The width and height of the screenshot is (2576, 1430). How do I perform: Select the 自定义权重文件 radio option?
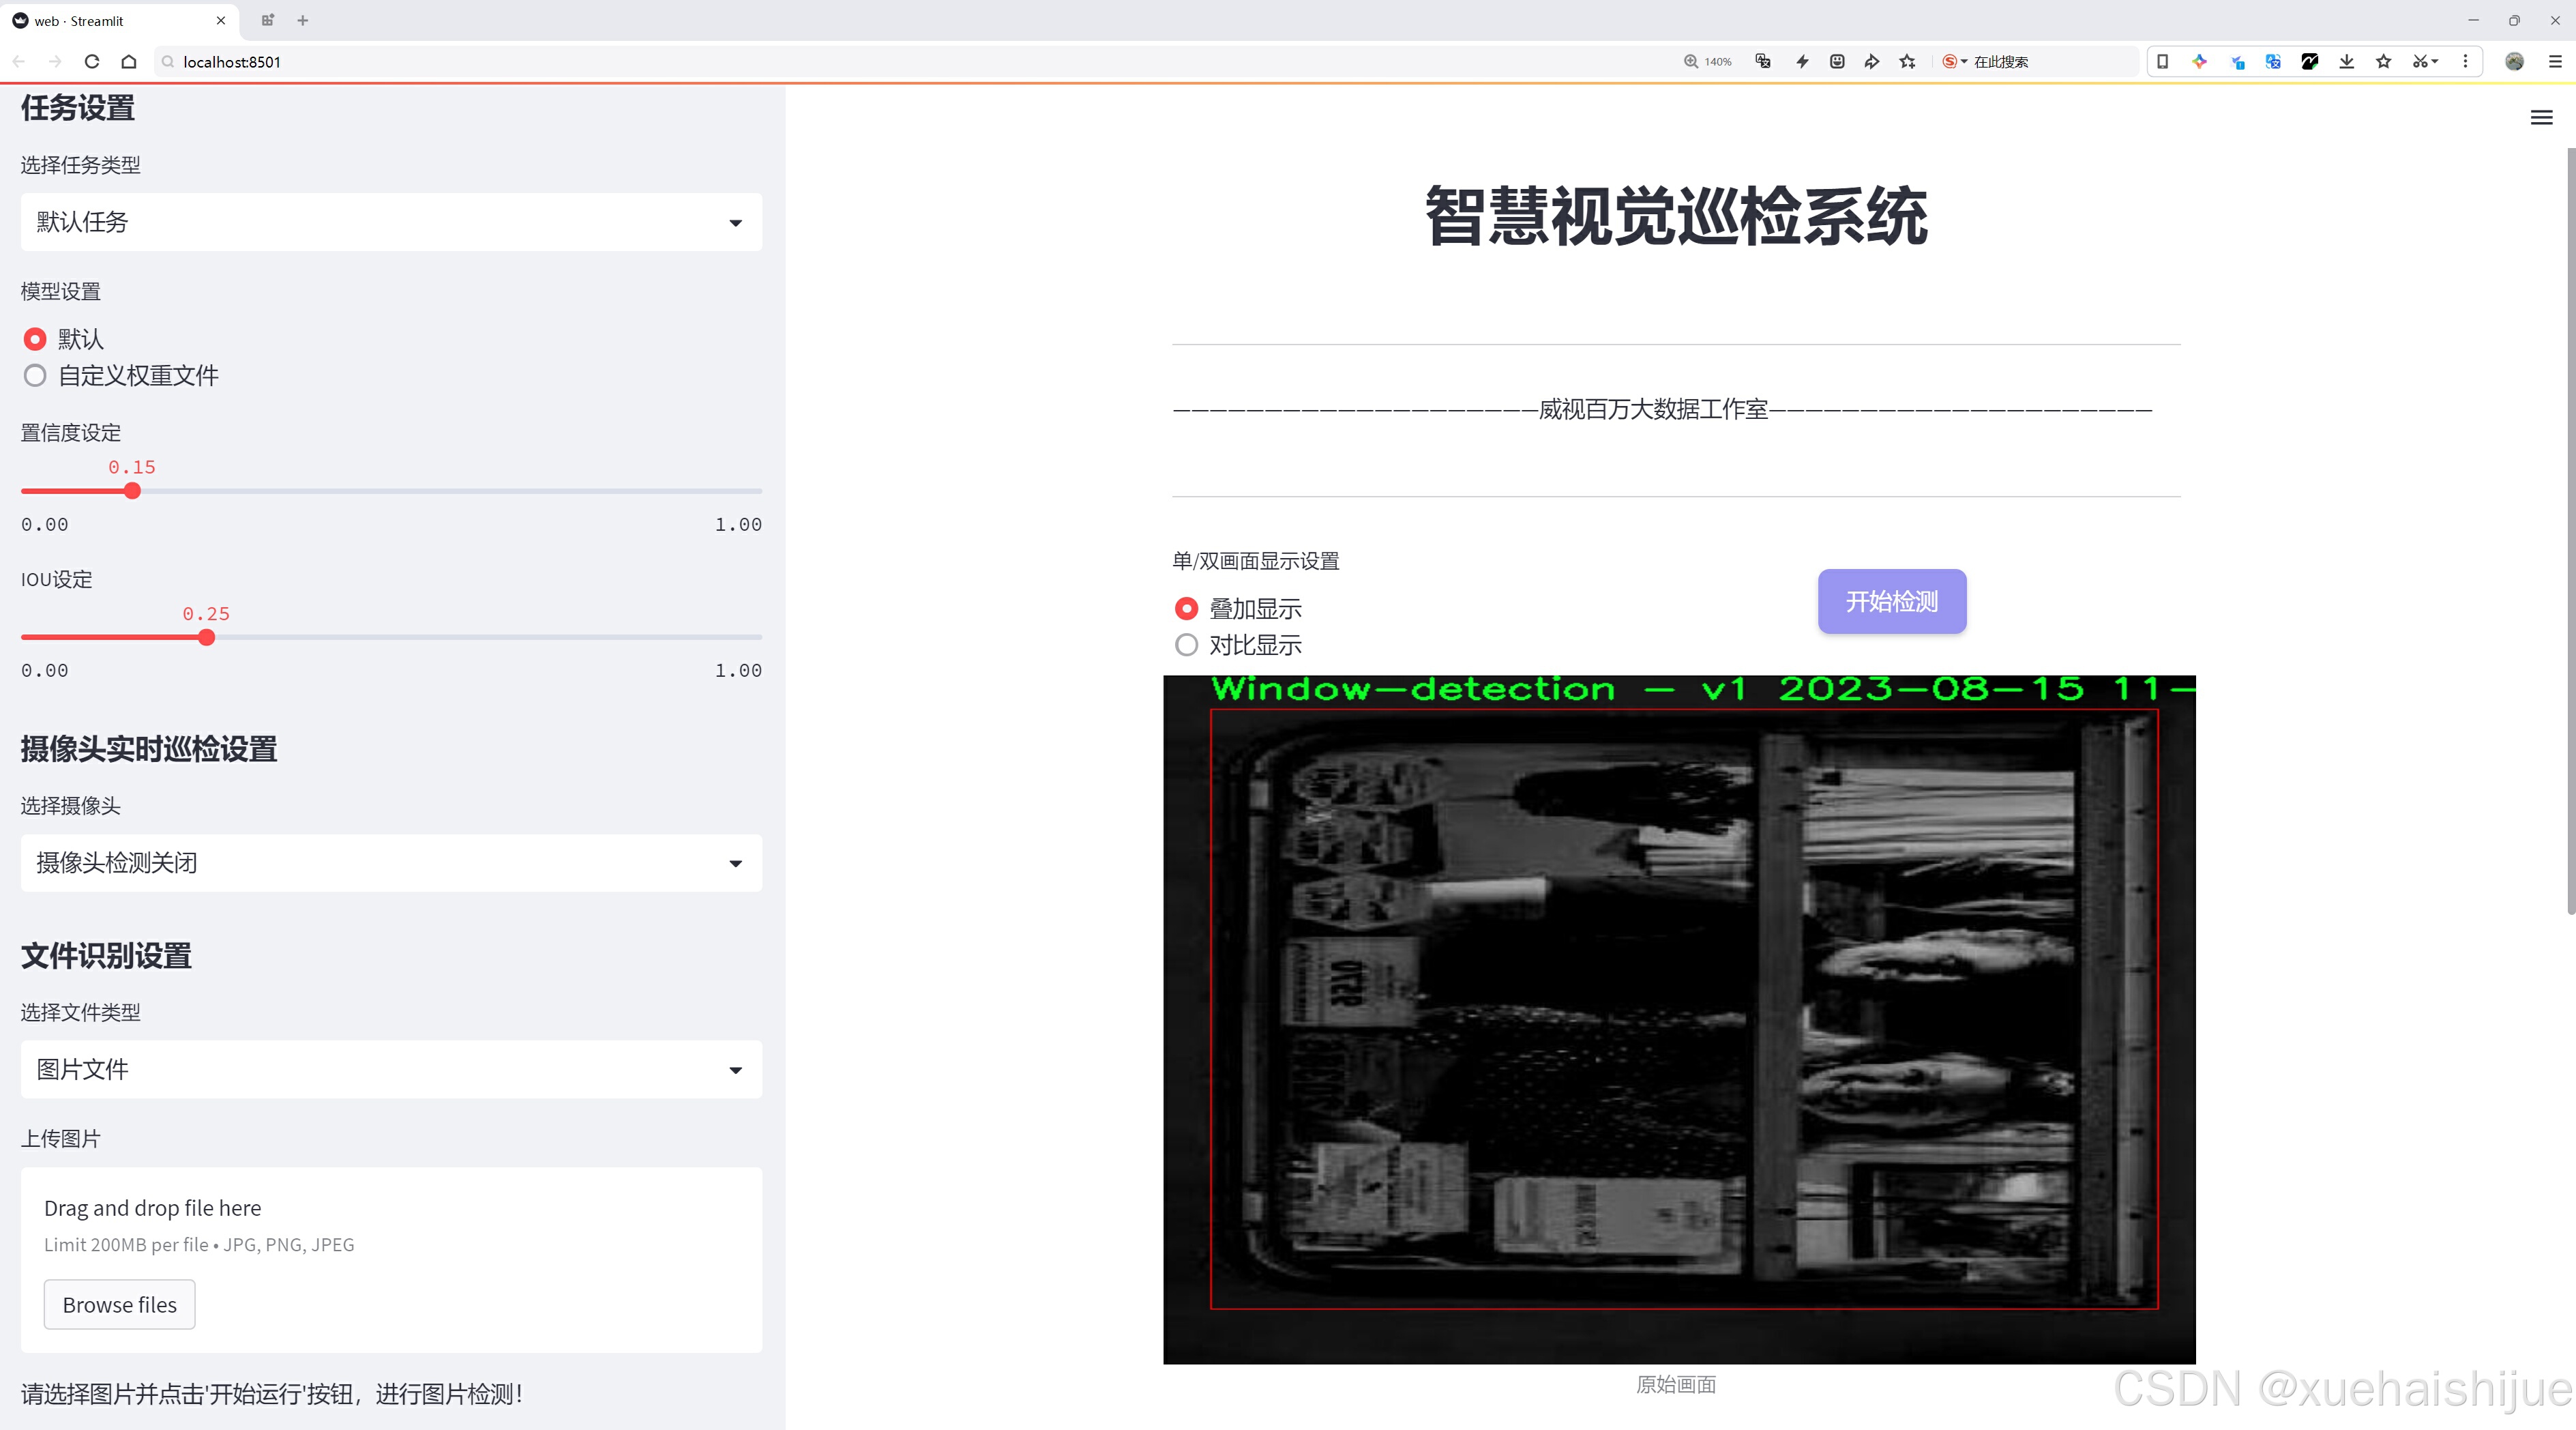point(35,376)
